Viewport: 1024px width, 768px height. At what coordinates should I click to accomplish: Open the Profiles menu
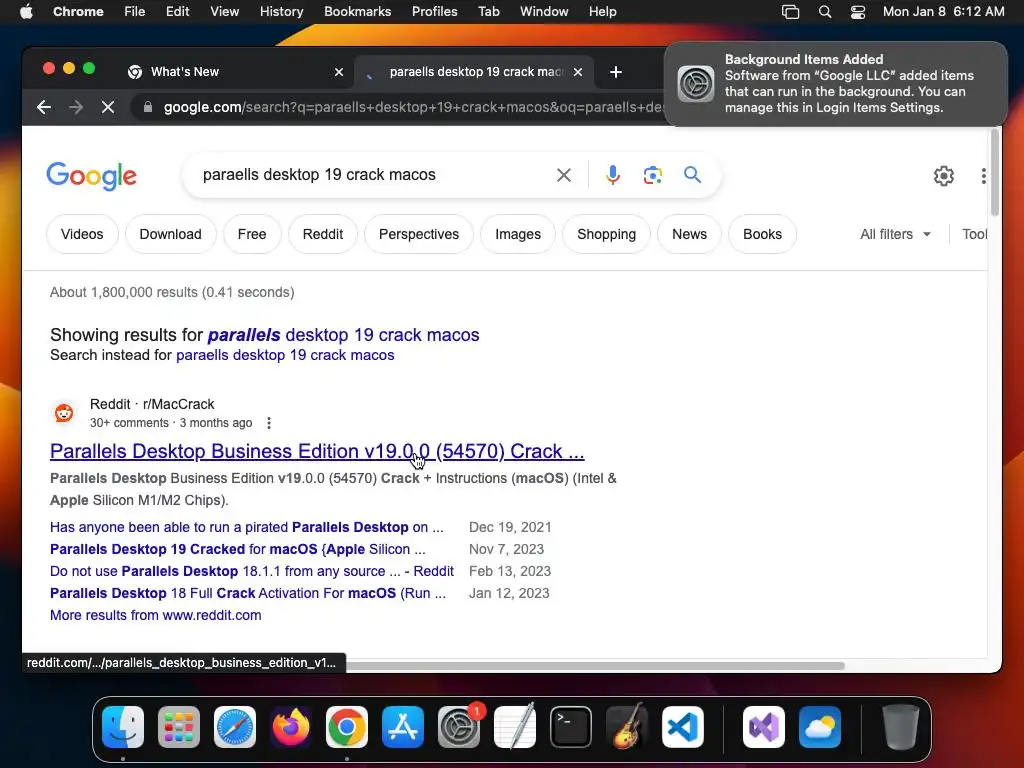point(434,12)
